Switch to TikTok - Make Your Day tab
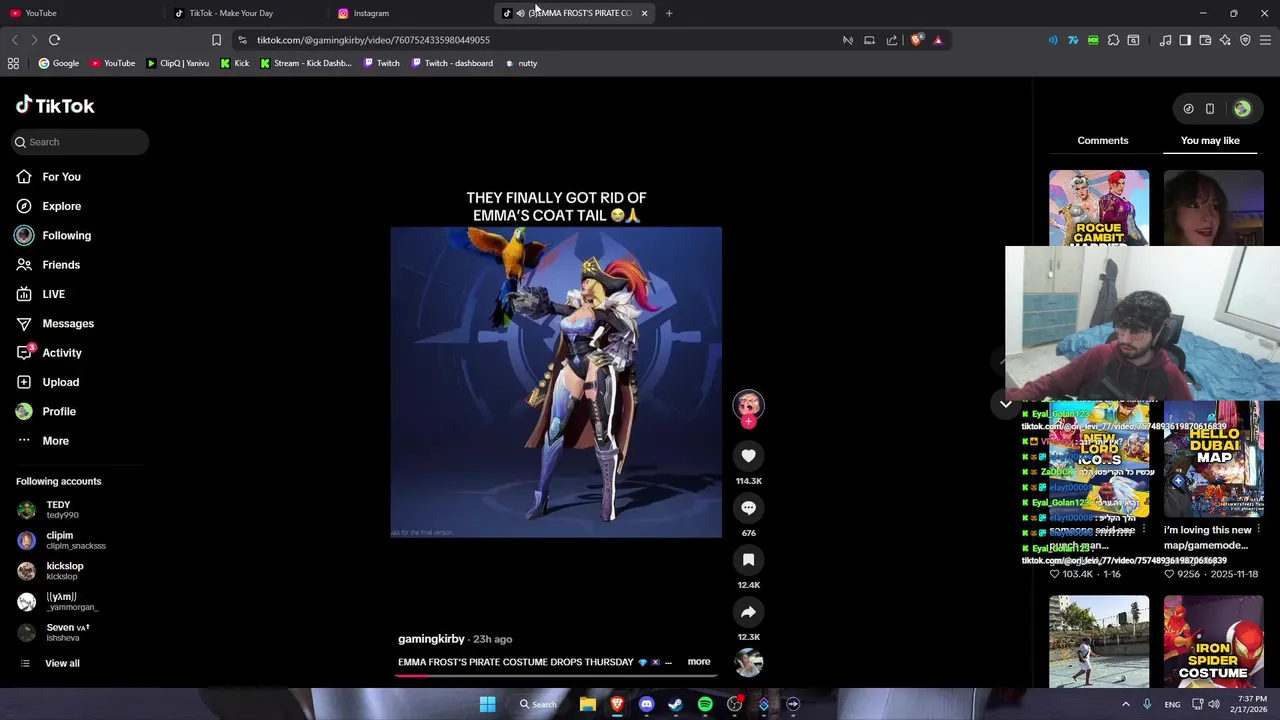Image resolution: width=1280 pixels, height=720 pixels. [x=245, y=13]
